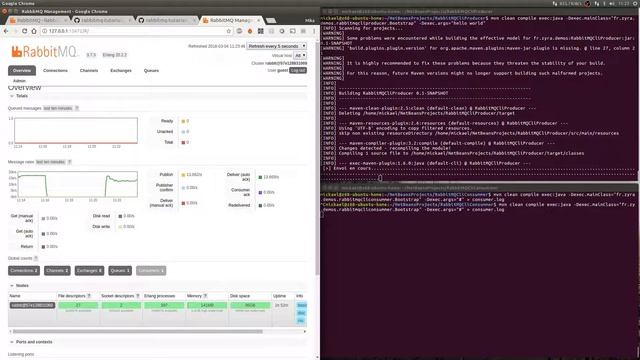The image size is (640, 360).
Task: Click the Erlang processes value cell
Action: [x=164, y=305]
